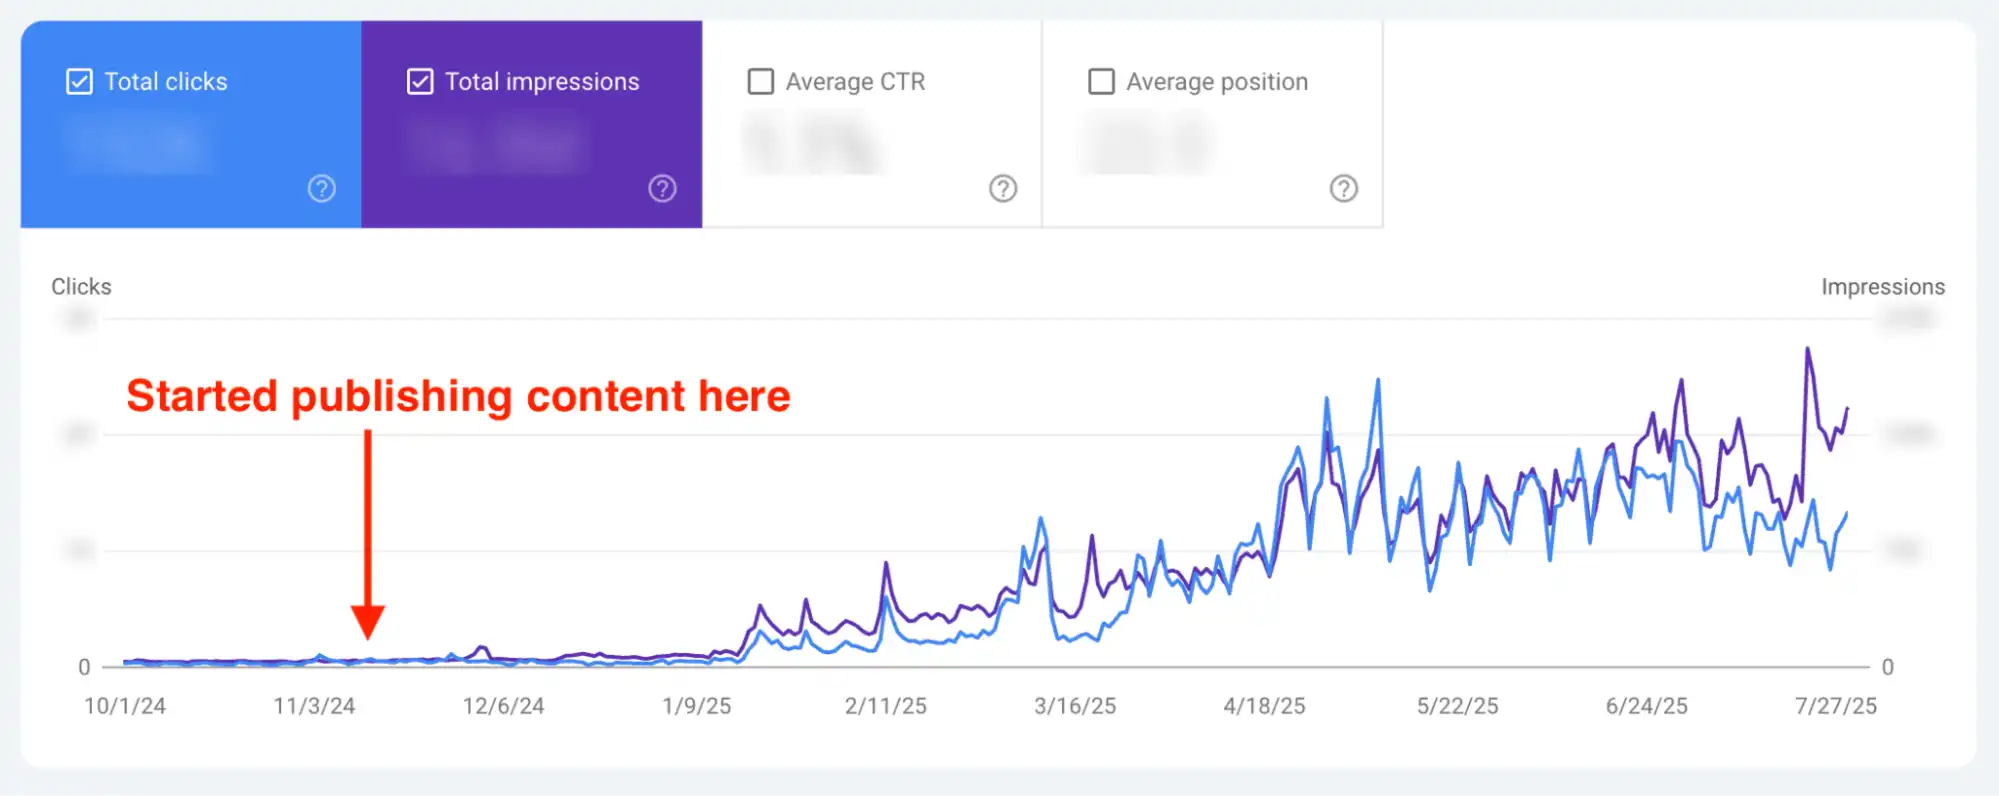
Task: Select the Total impressions metric card
Action: (x=531, y=123)
